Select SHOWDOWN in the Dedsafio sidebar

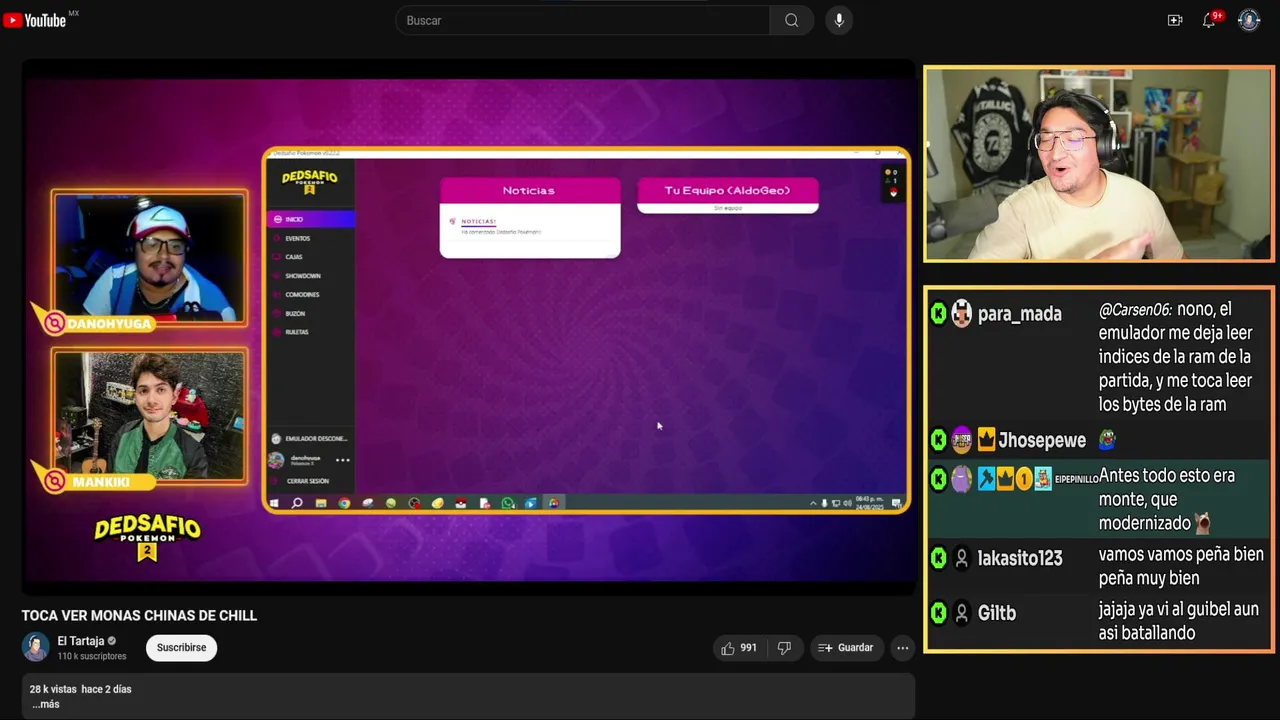[x=310, y=275]
